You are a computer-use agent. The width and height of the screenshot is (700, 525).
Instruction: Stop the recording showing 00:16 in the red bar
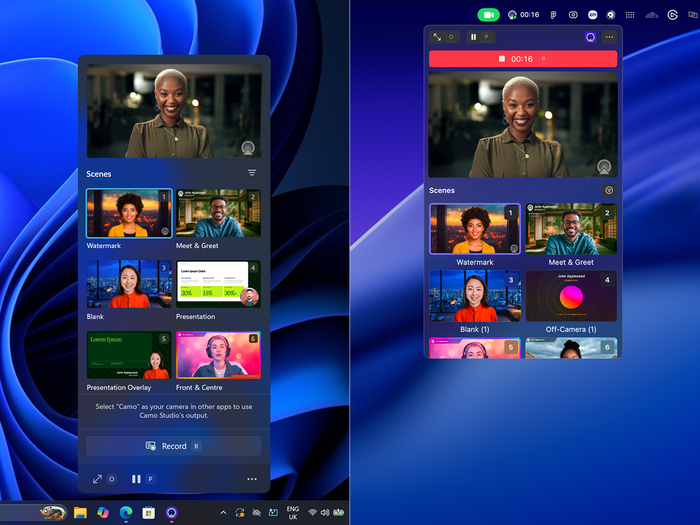pos(523,59)
